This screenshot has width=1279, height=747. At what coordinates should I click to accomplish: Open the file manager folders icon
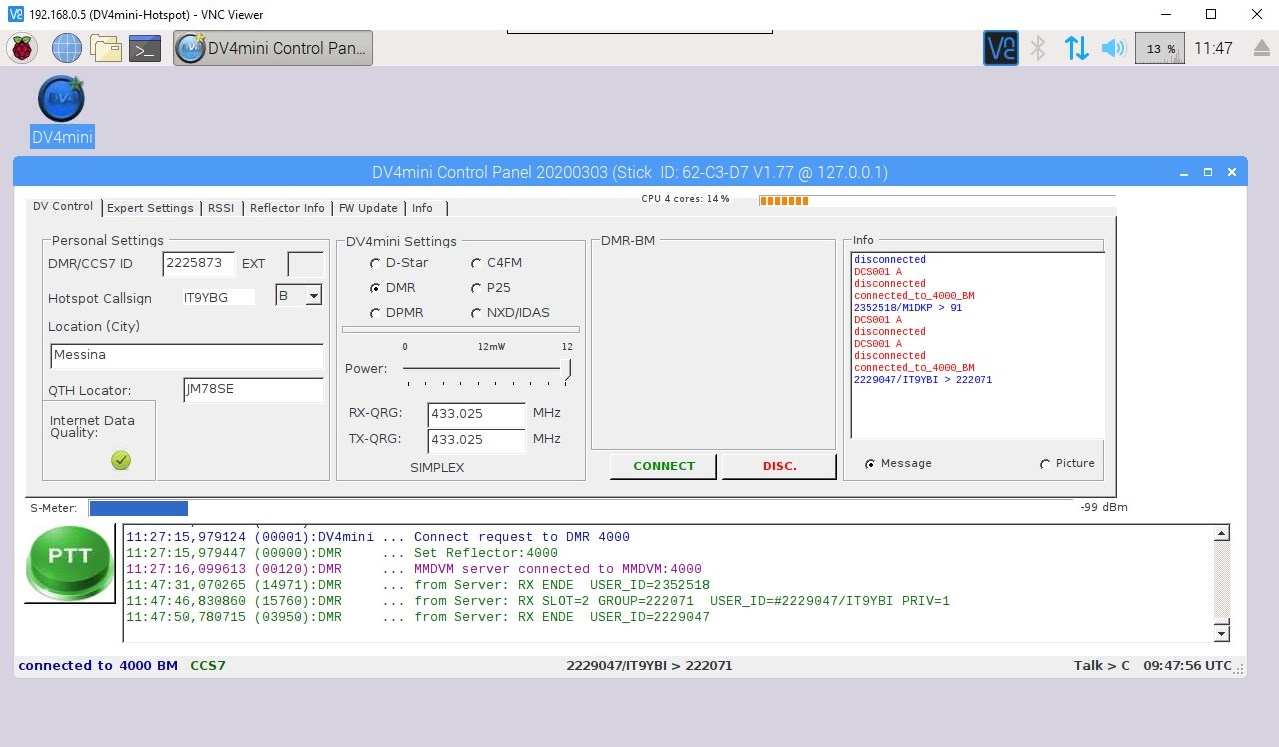coord(105,48)
